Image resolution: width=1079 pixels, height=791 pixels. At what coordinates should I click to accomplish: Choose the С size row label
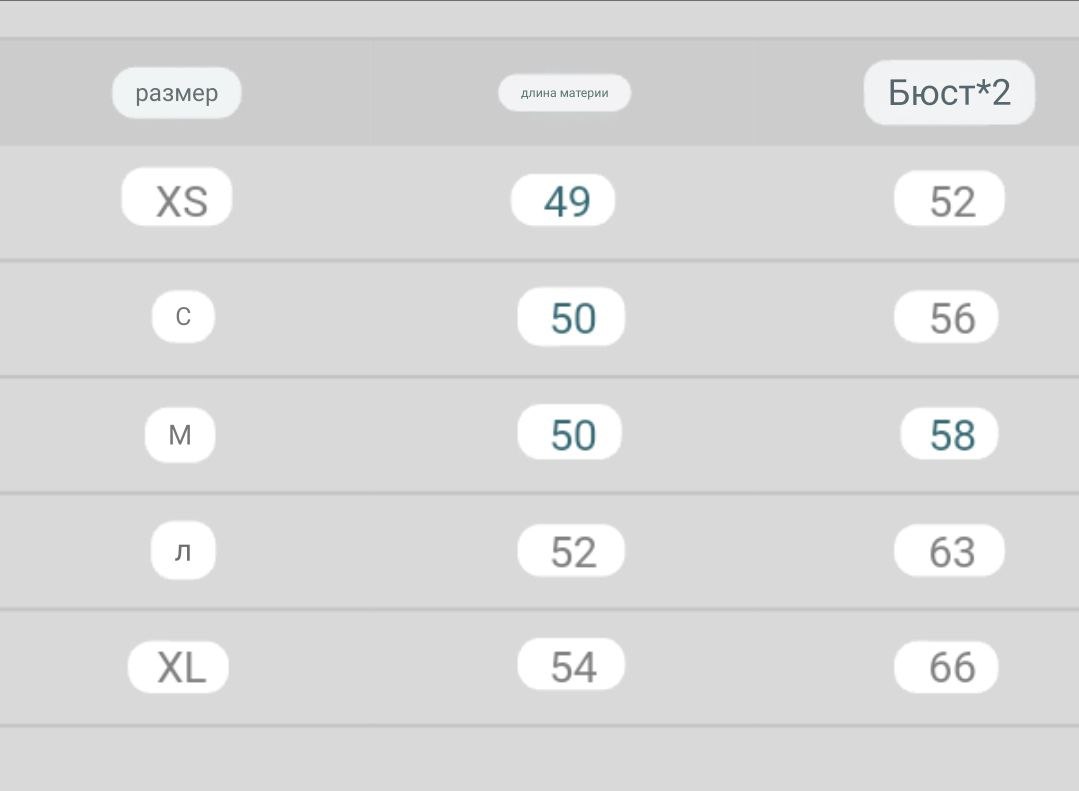[x=183, y=317]
